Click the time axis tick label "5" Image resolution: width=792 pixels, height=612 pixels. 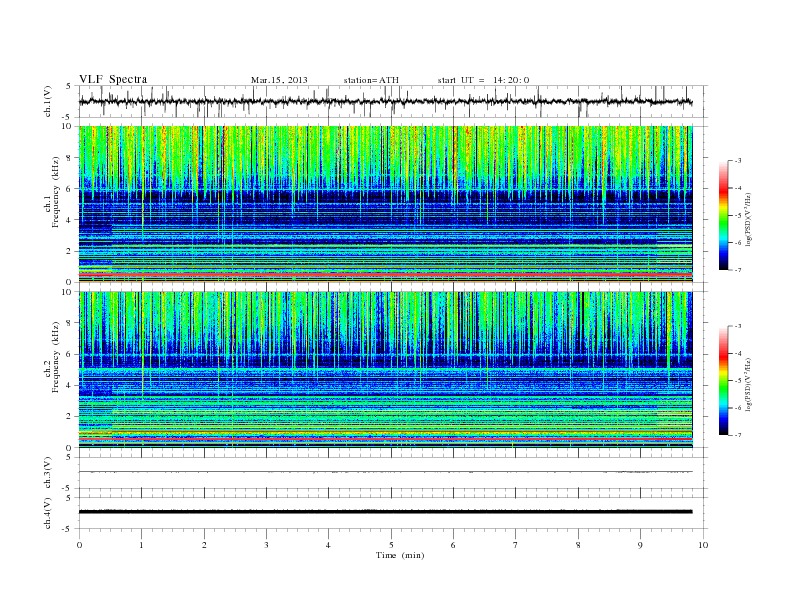pos(391,545)
